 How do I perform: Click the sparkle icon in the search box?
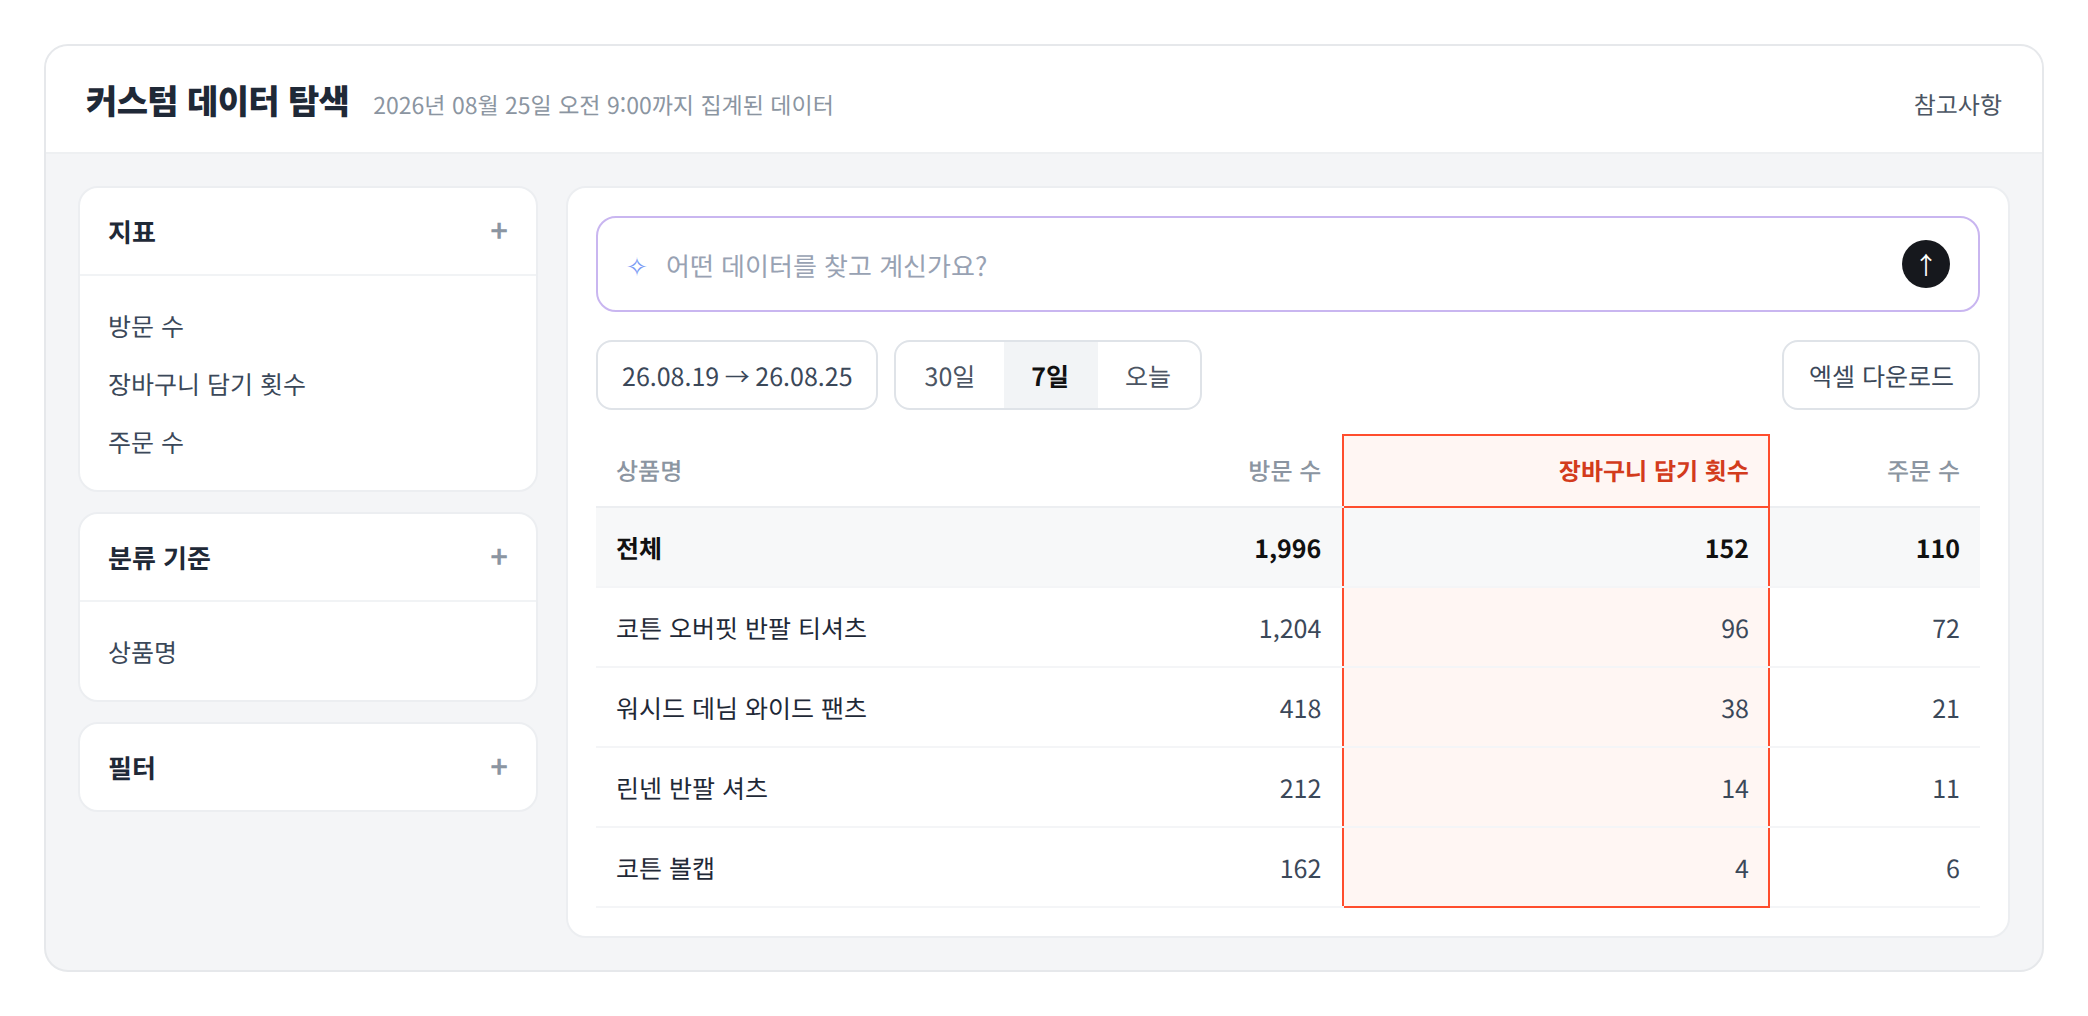[637, 266]
